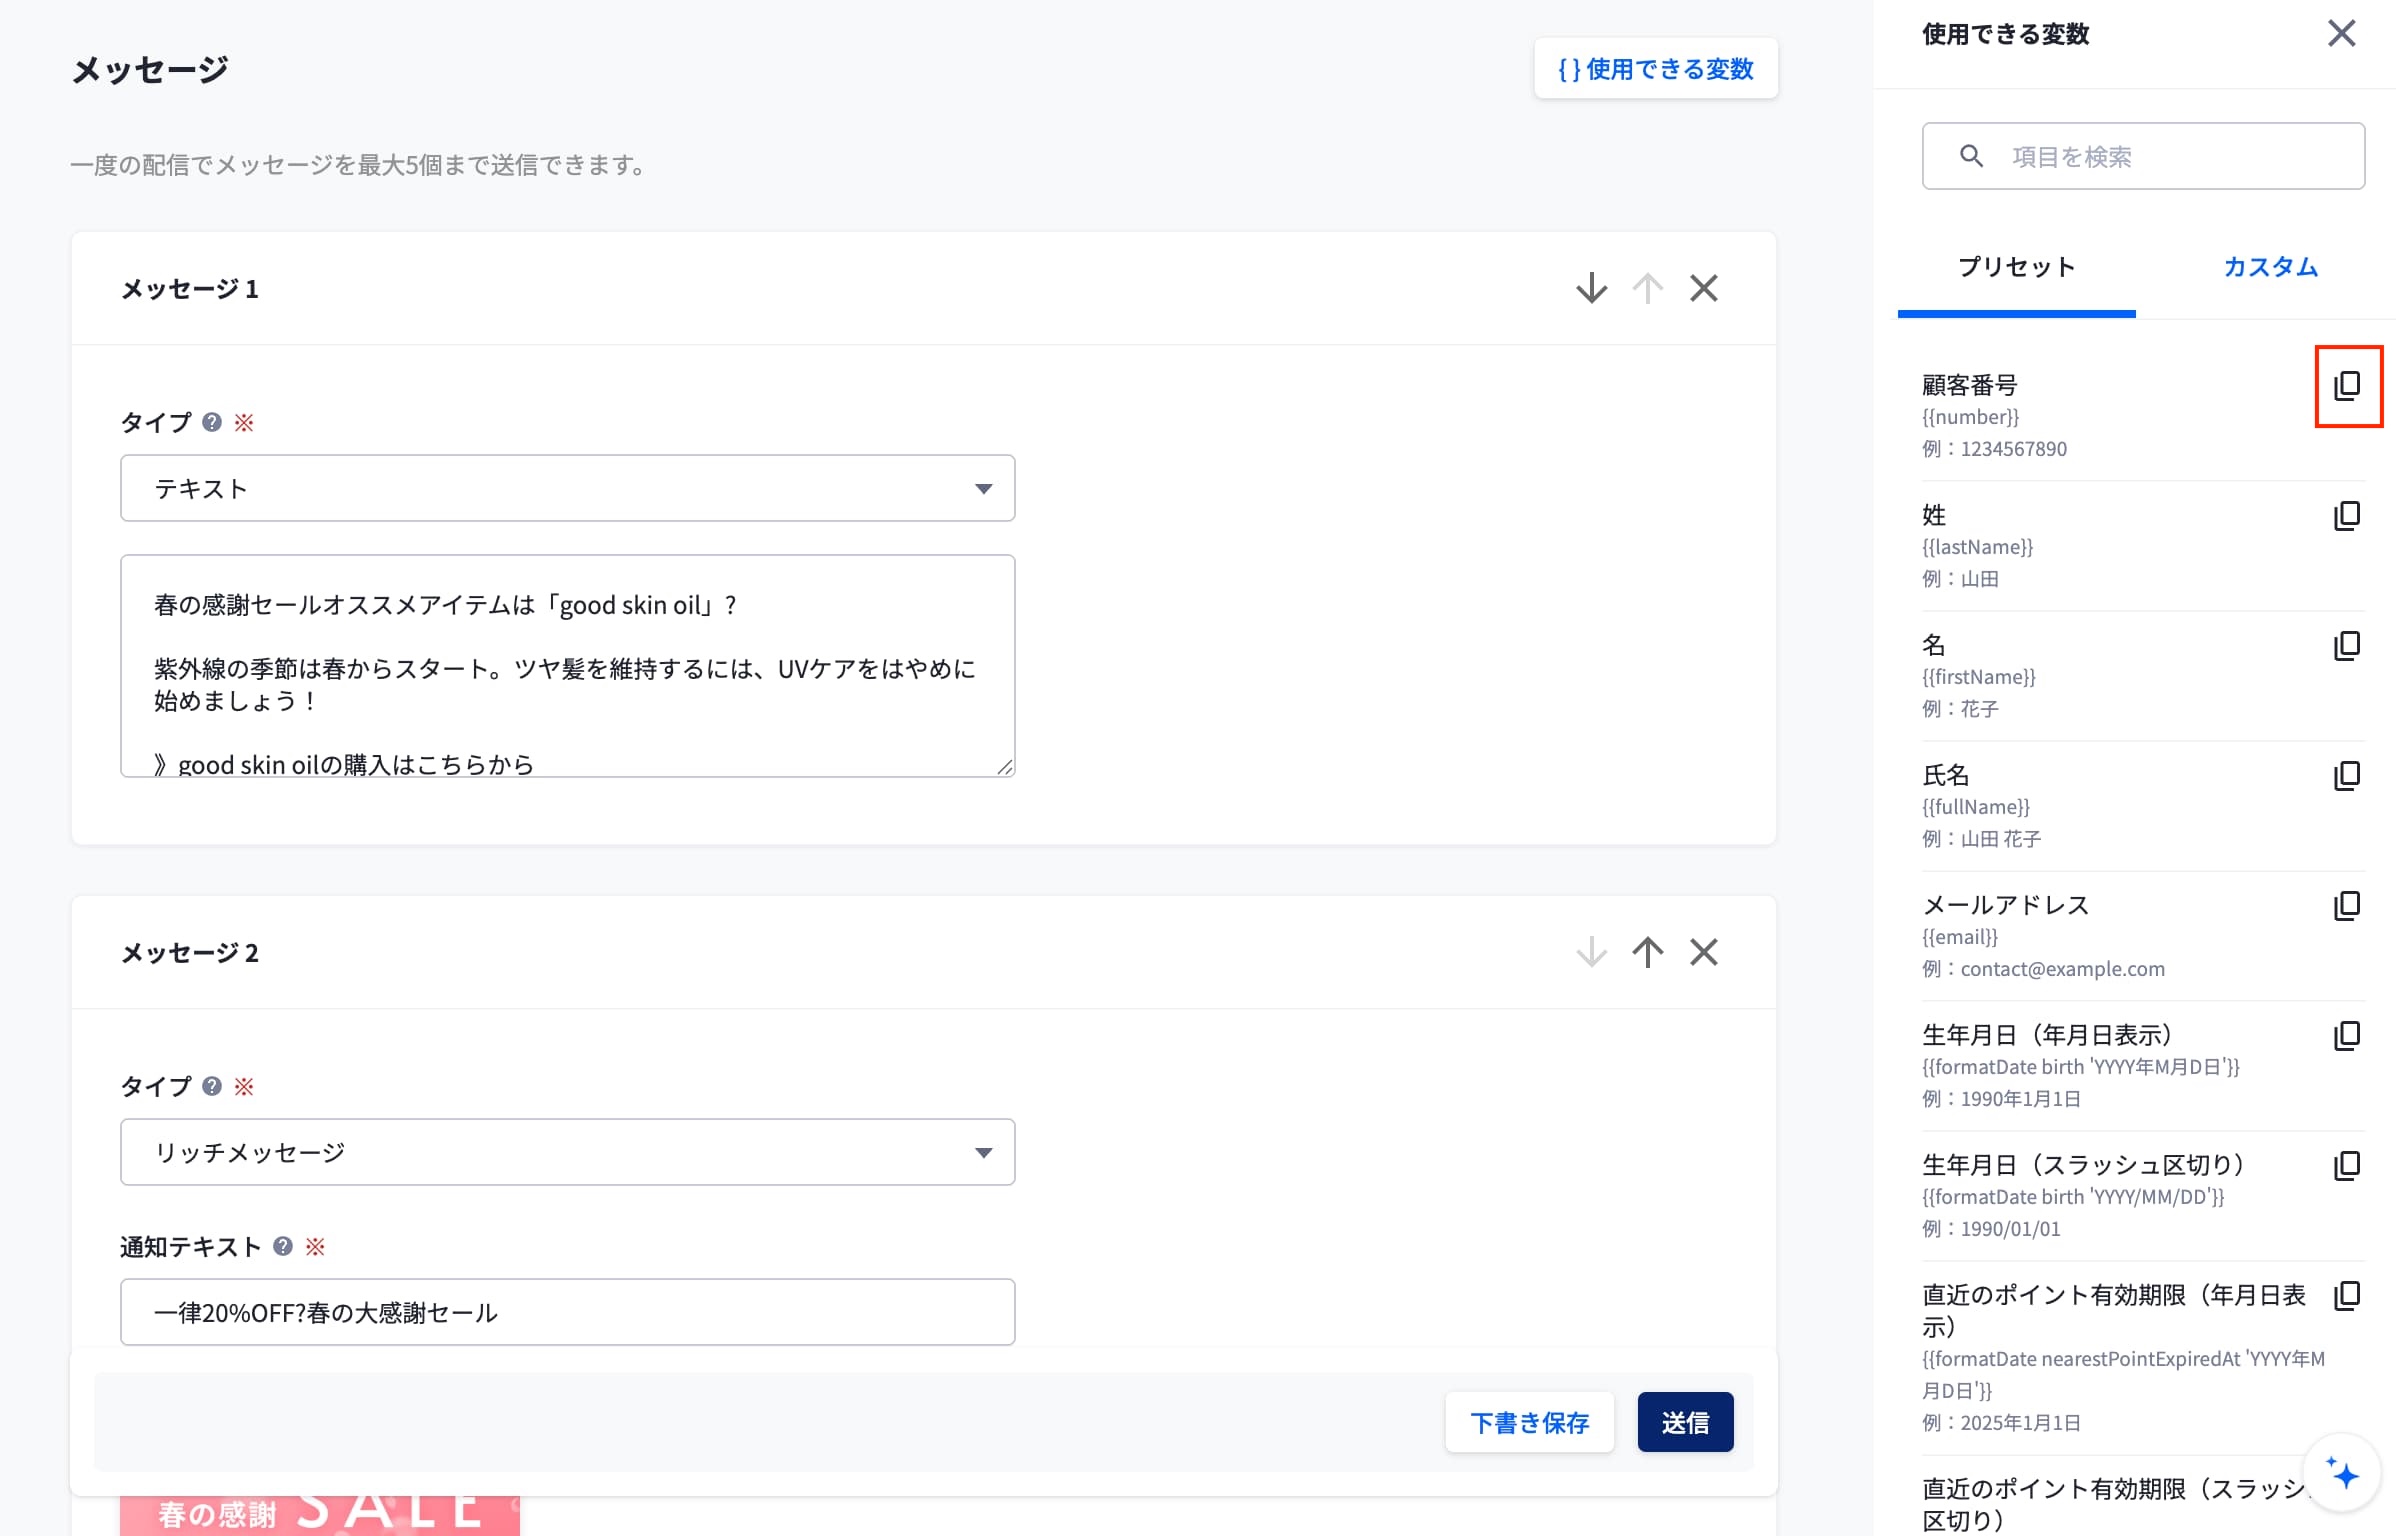This screenshot has width=2396, height=1536.
Task: Select the {{lastName}} variable code text
Action: [x=1977, y=548]
